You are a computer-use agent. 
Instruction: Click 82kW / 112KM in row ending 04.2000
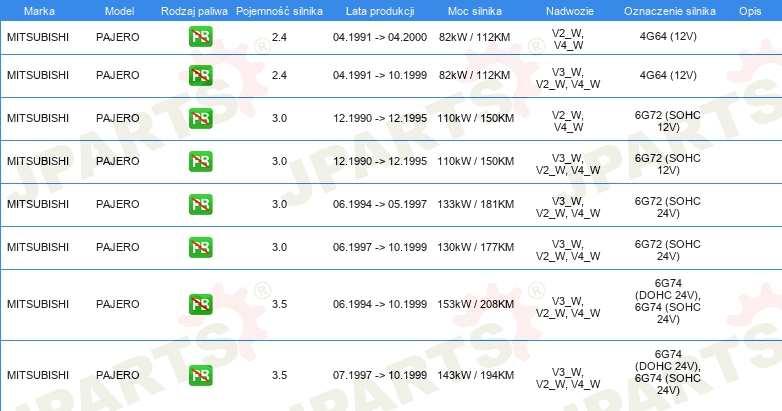pyautogui.click(x=475, y=37)
